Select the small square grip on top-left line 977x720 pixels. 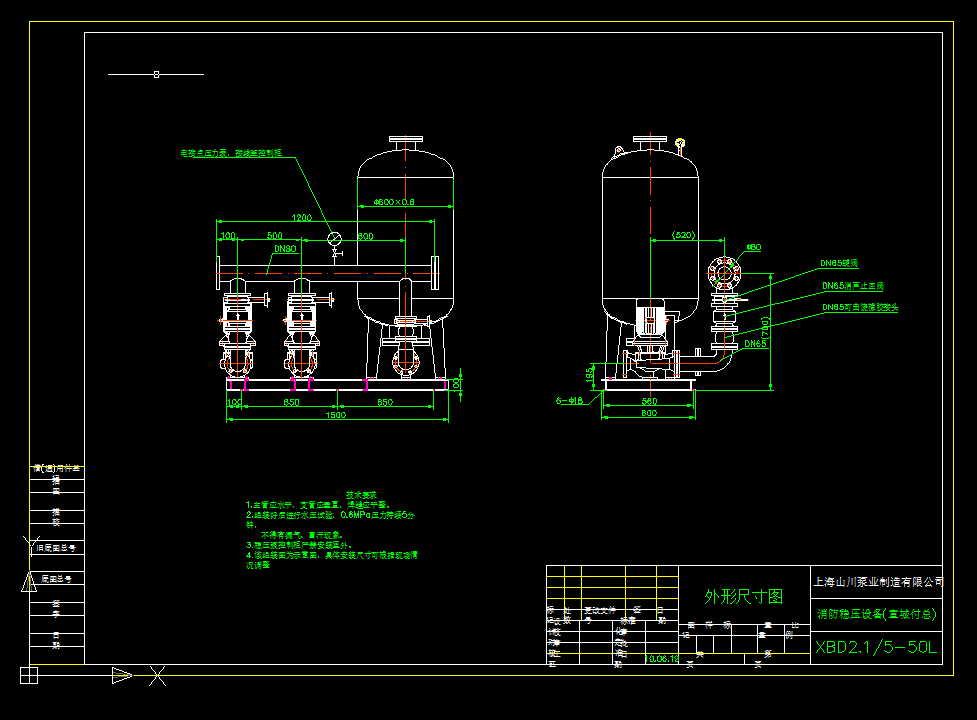[x=156, y=74]
